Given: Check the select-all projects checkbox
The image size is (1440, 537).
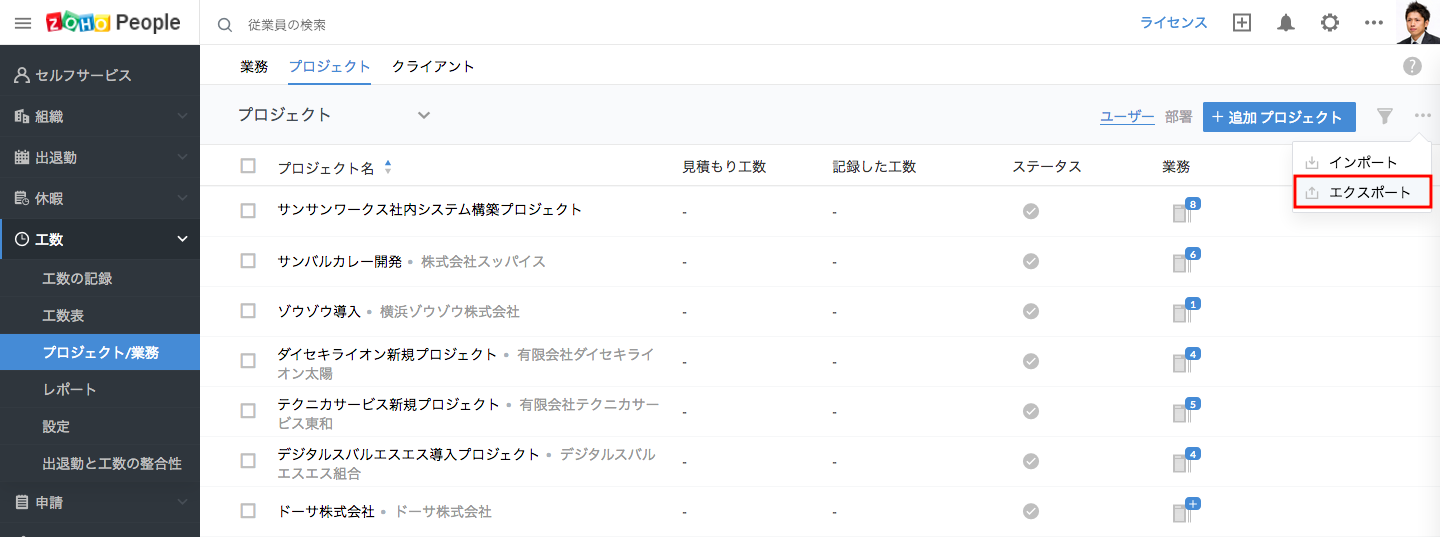Looking at the screenshot, I should pos(248,166).
